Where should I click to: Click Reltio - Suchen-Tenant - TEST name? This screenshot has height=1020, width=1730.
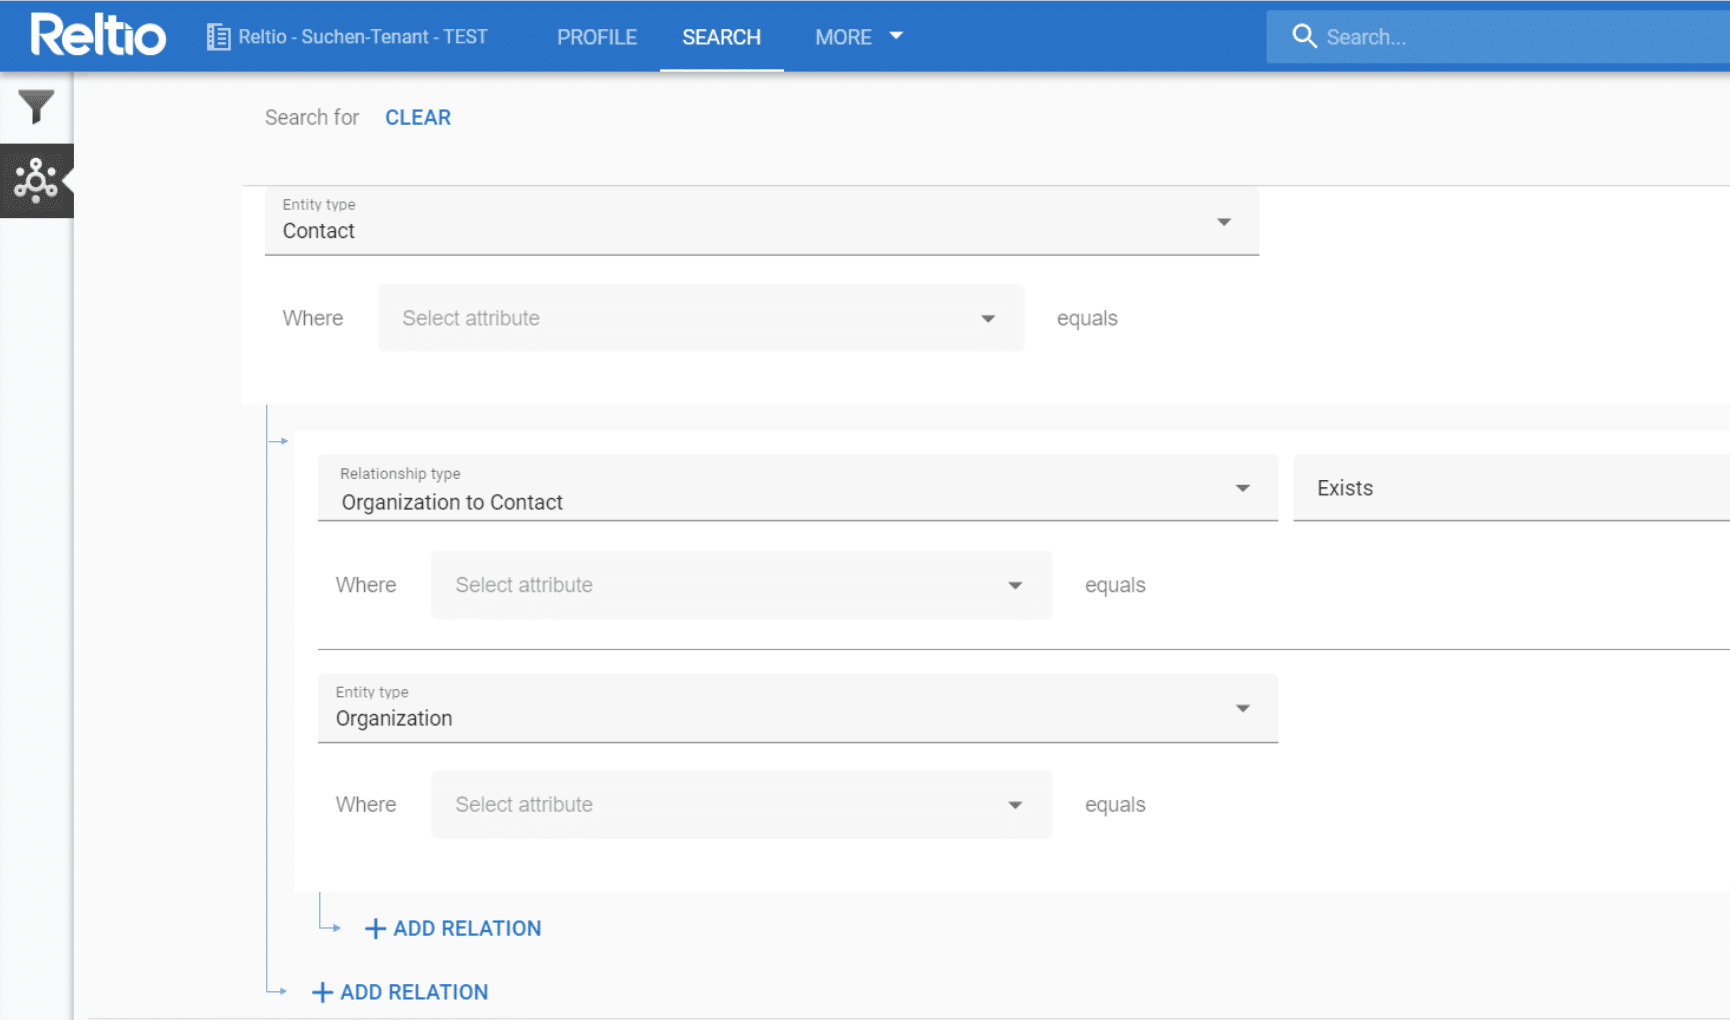coord(363,37)
